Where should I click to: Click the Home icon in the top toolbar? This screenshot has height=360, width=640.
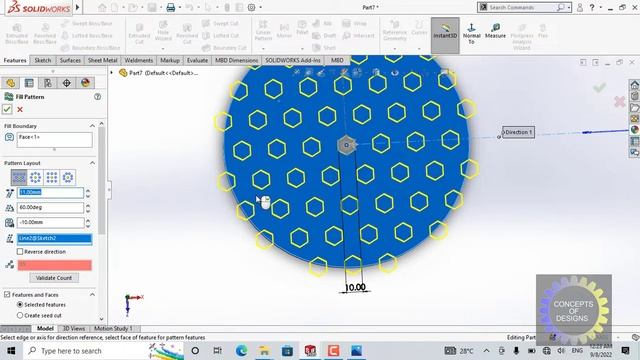(102, 7)
